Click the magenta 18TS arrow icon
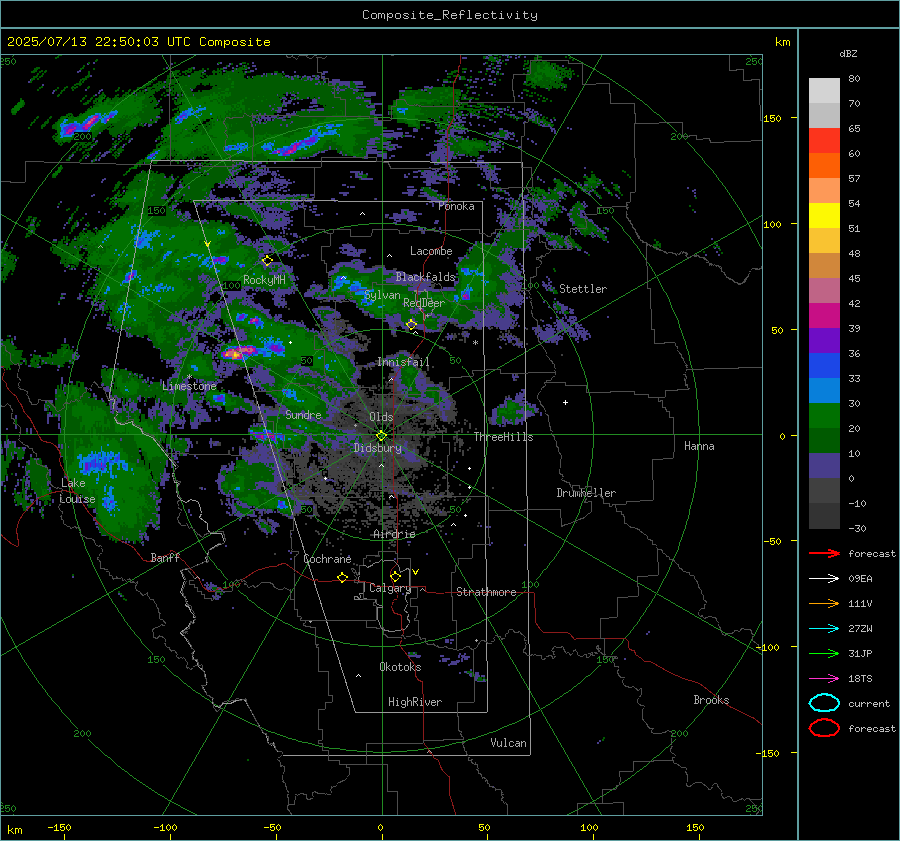900x841 pixels. pos(824,679)
